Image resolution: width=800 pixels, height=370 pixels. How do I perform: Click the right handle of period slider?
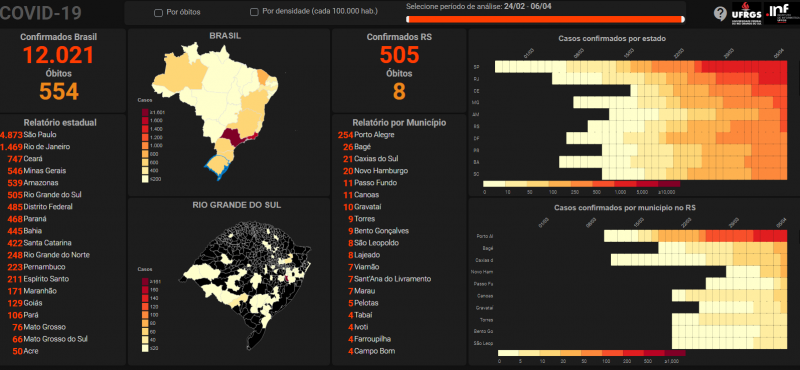683,19
